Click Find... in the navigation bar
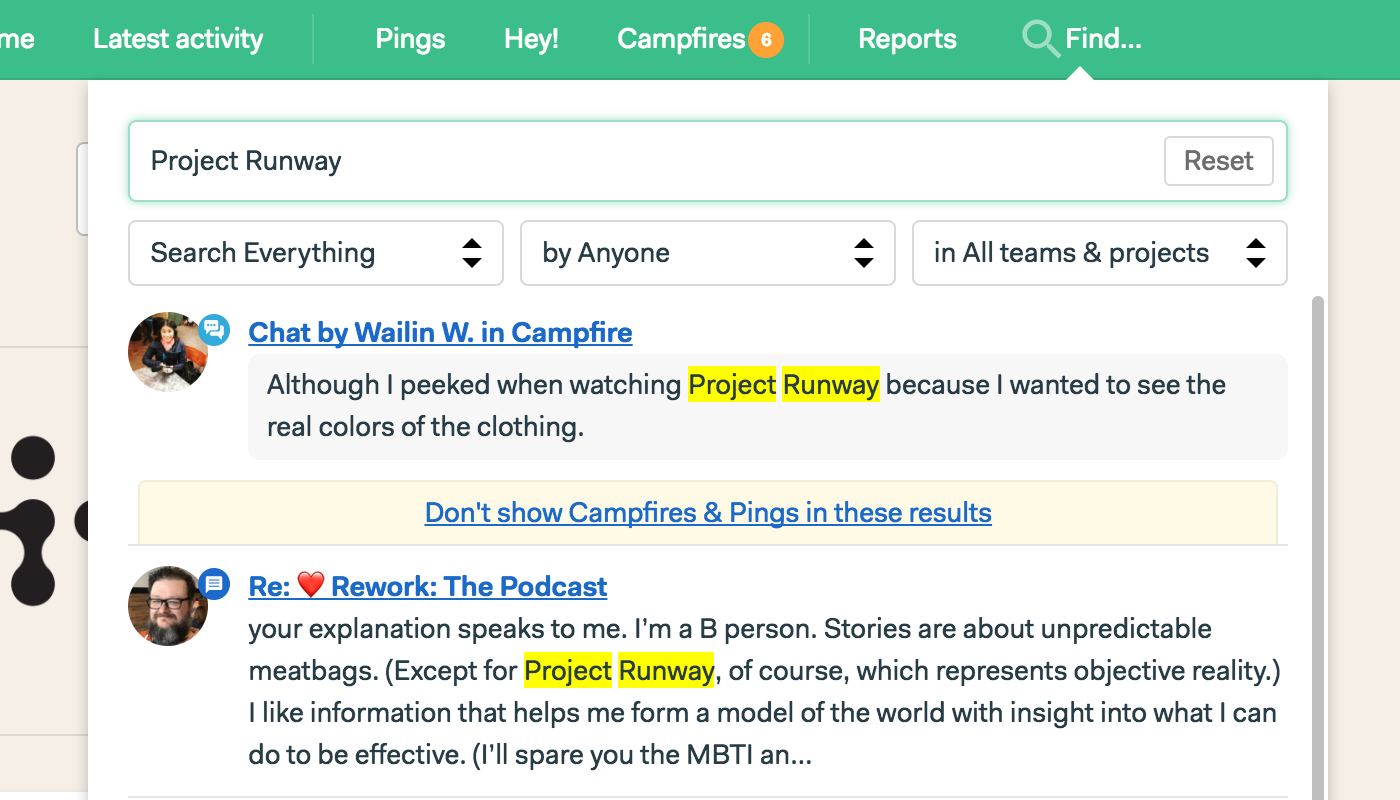Screen dimensions: 1400x800 (1103, 39)
